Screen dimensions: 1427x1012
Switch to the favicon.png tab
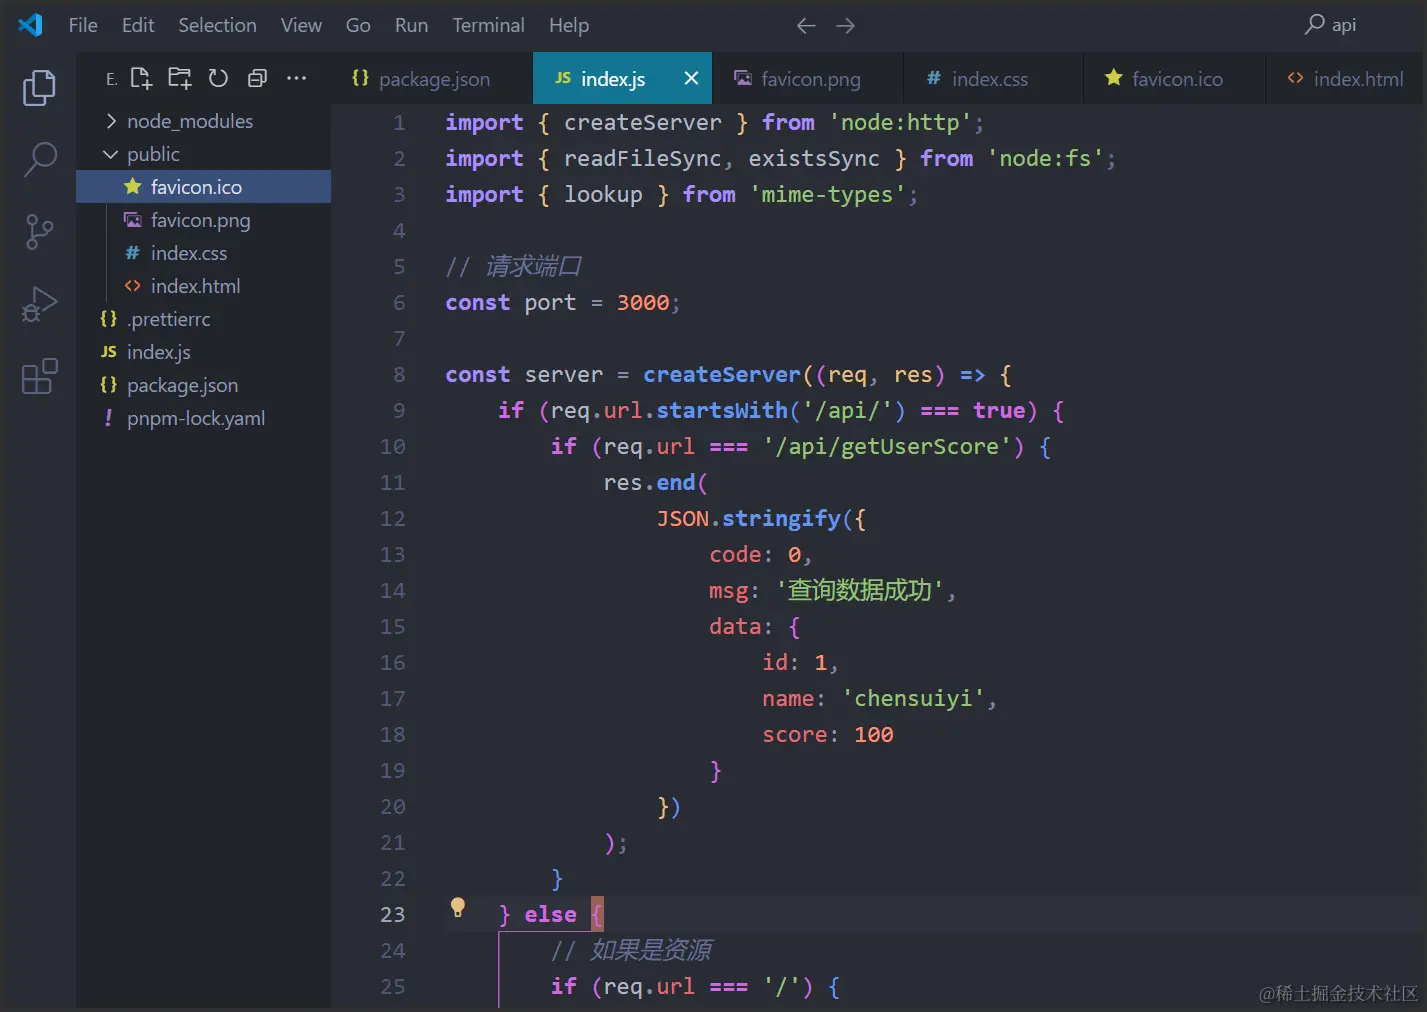(809, 78)
